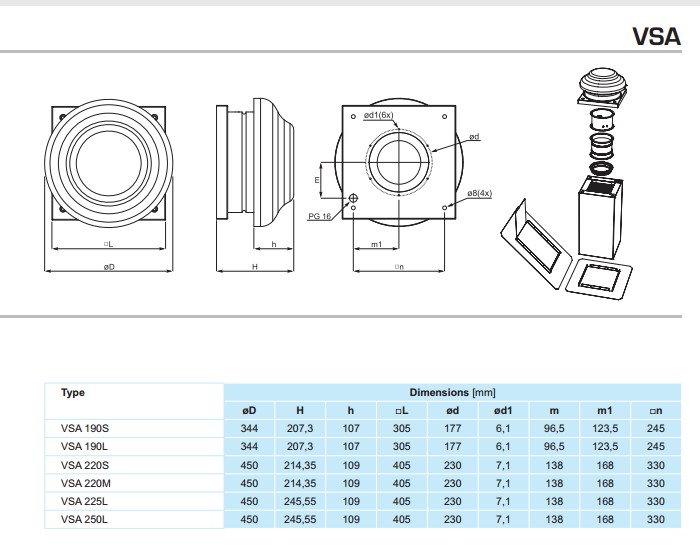Click the '□n' dimension label in drawing
This screenshot has height=550, width=700.
pyautogui.click(x=399, y=267)
